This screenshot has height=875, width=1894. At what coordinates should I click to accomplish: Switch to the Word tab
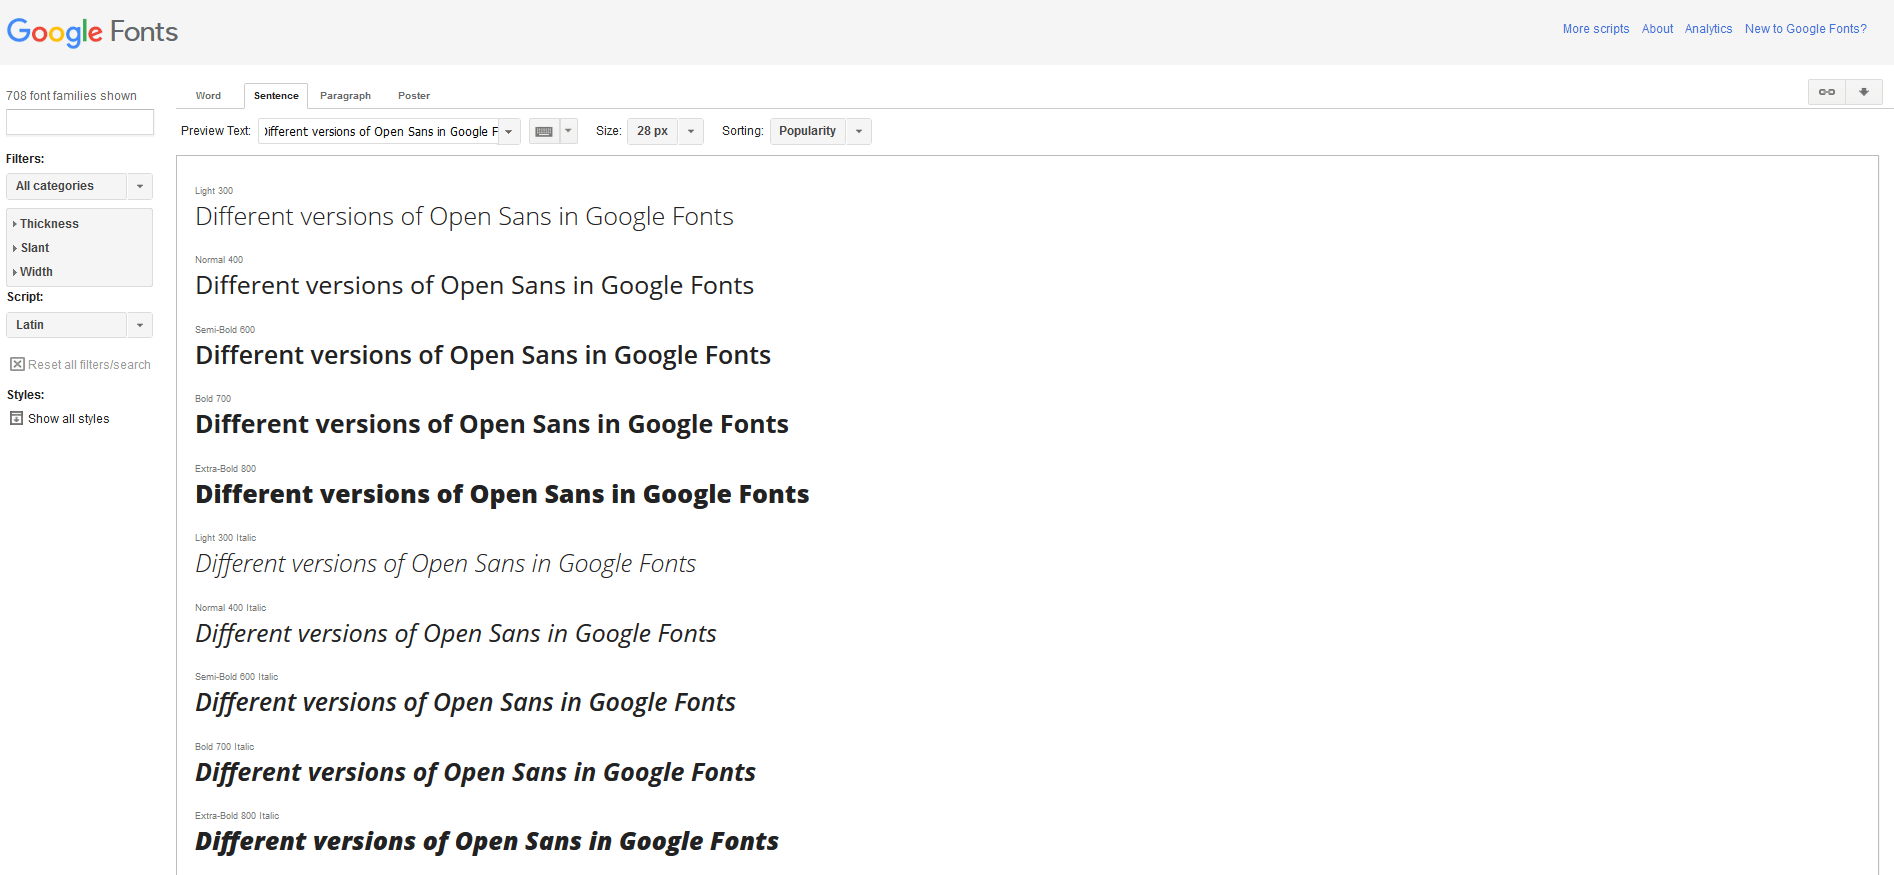tap(208, 96)
